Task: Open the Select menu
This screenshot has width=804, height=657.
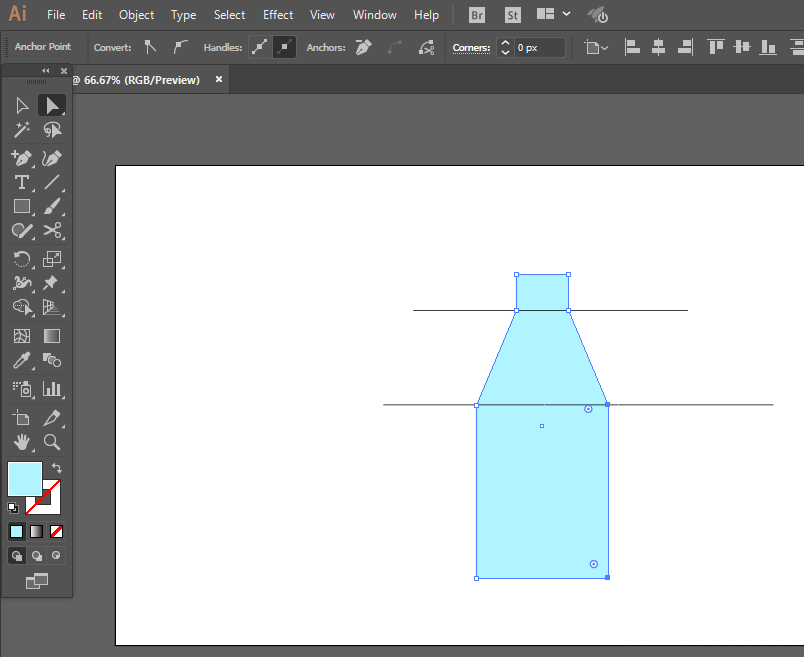Action: [229, 15]
